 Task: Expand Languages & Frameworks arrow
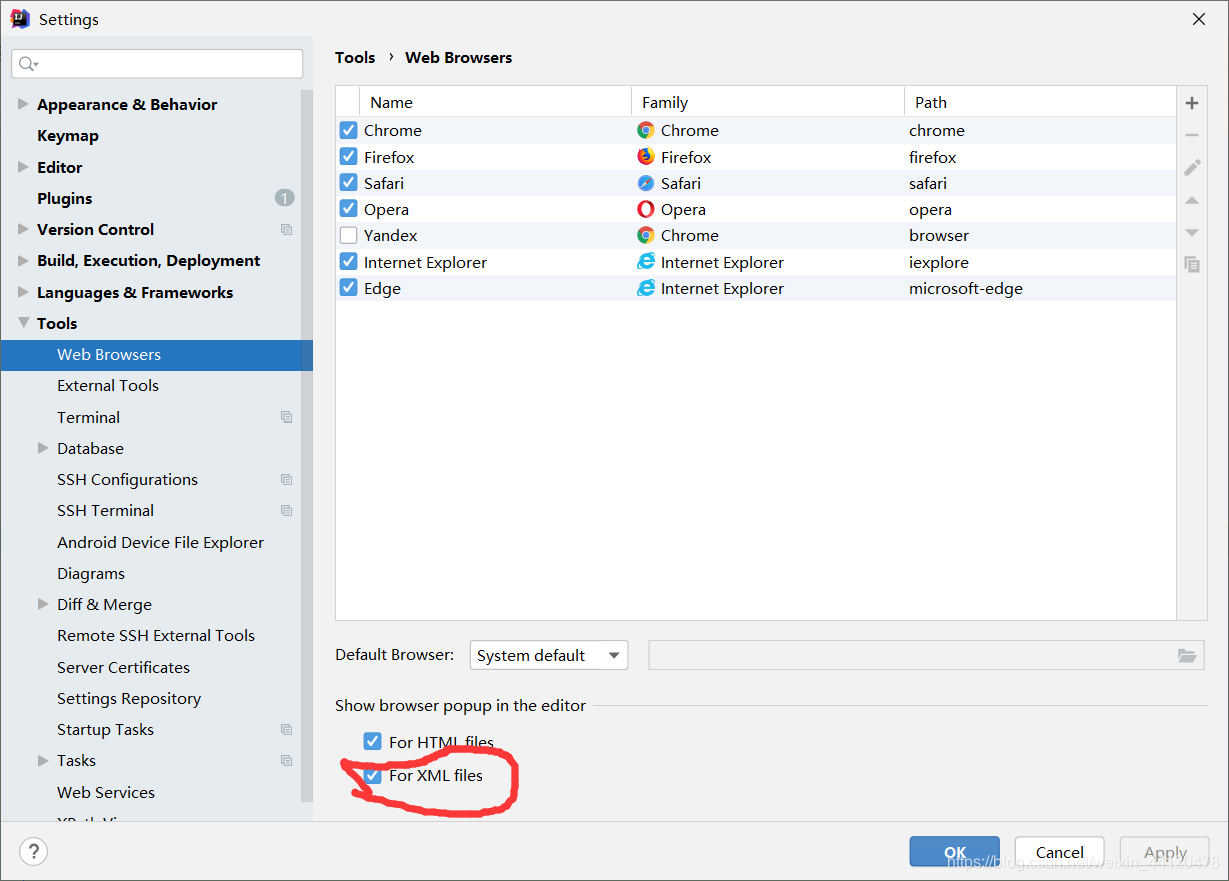point(23,292)
